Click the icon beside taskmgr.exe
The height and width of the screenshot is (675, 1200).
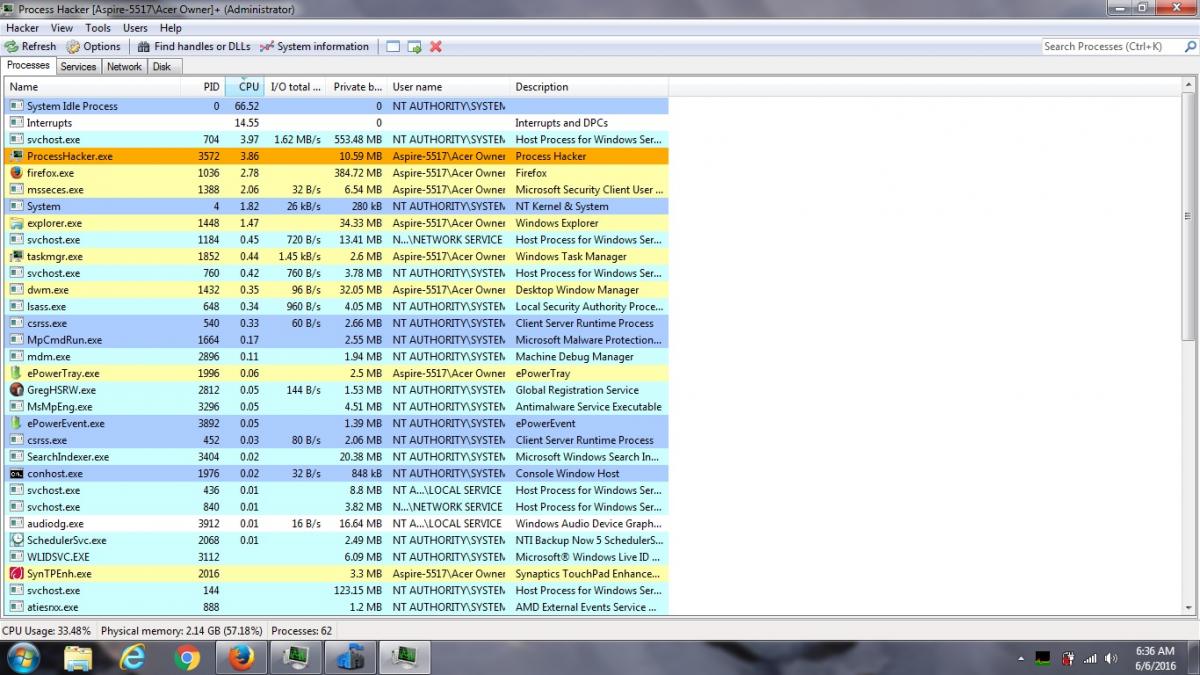coord(16,257)
